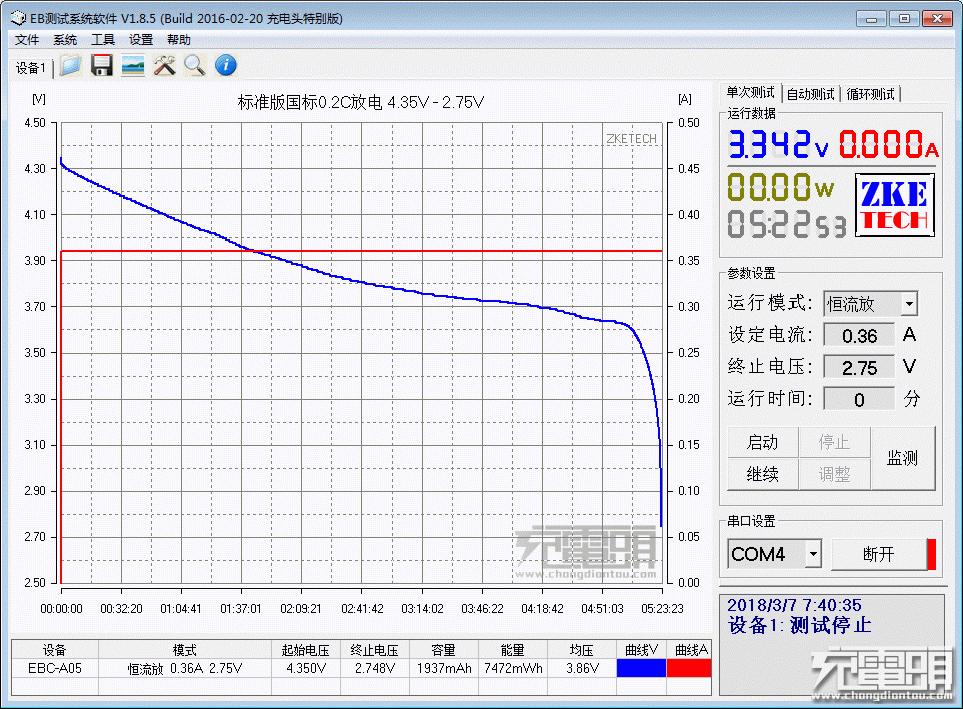Click the 监测 monitor button
This screenshot has height=709, width=963.
[x=902, y=458]
